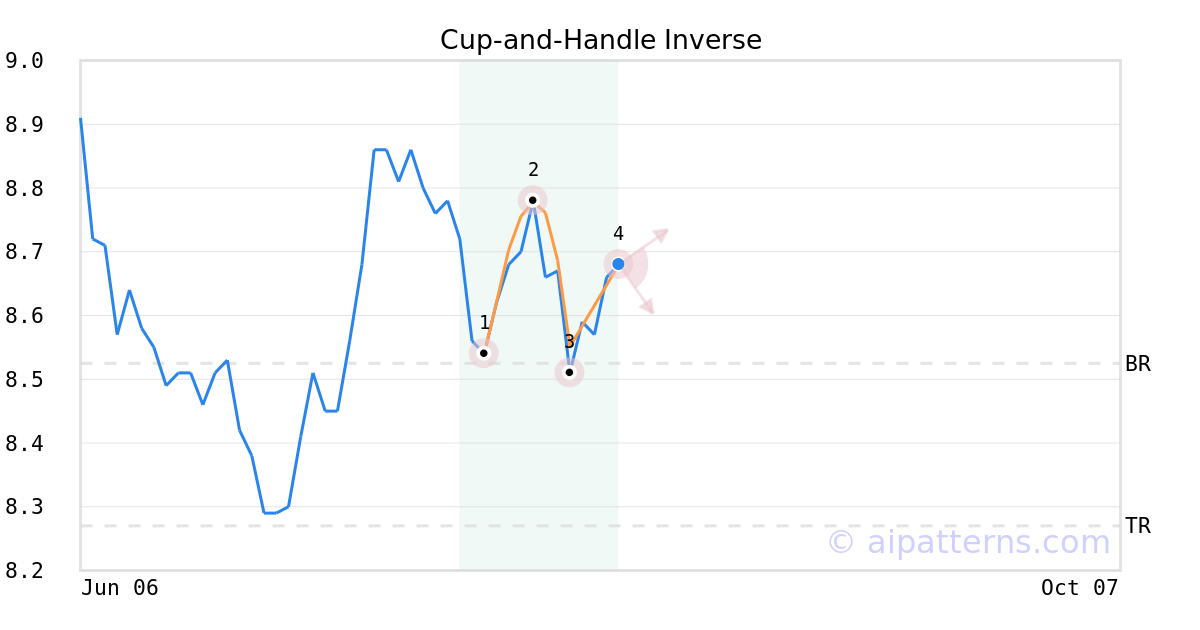Click the number 2 label above the peak
The image size is (1200, 630).
533,170
